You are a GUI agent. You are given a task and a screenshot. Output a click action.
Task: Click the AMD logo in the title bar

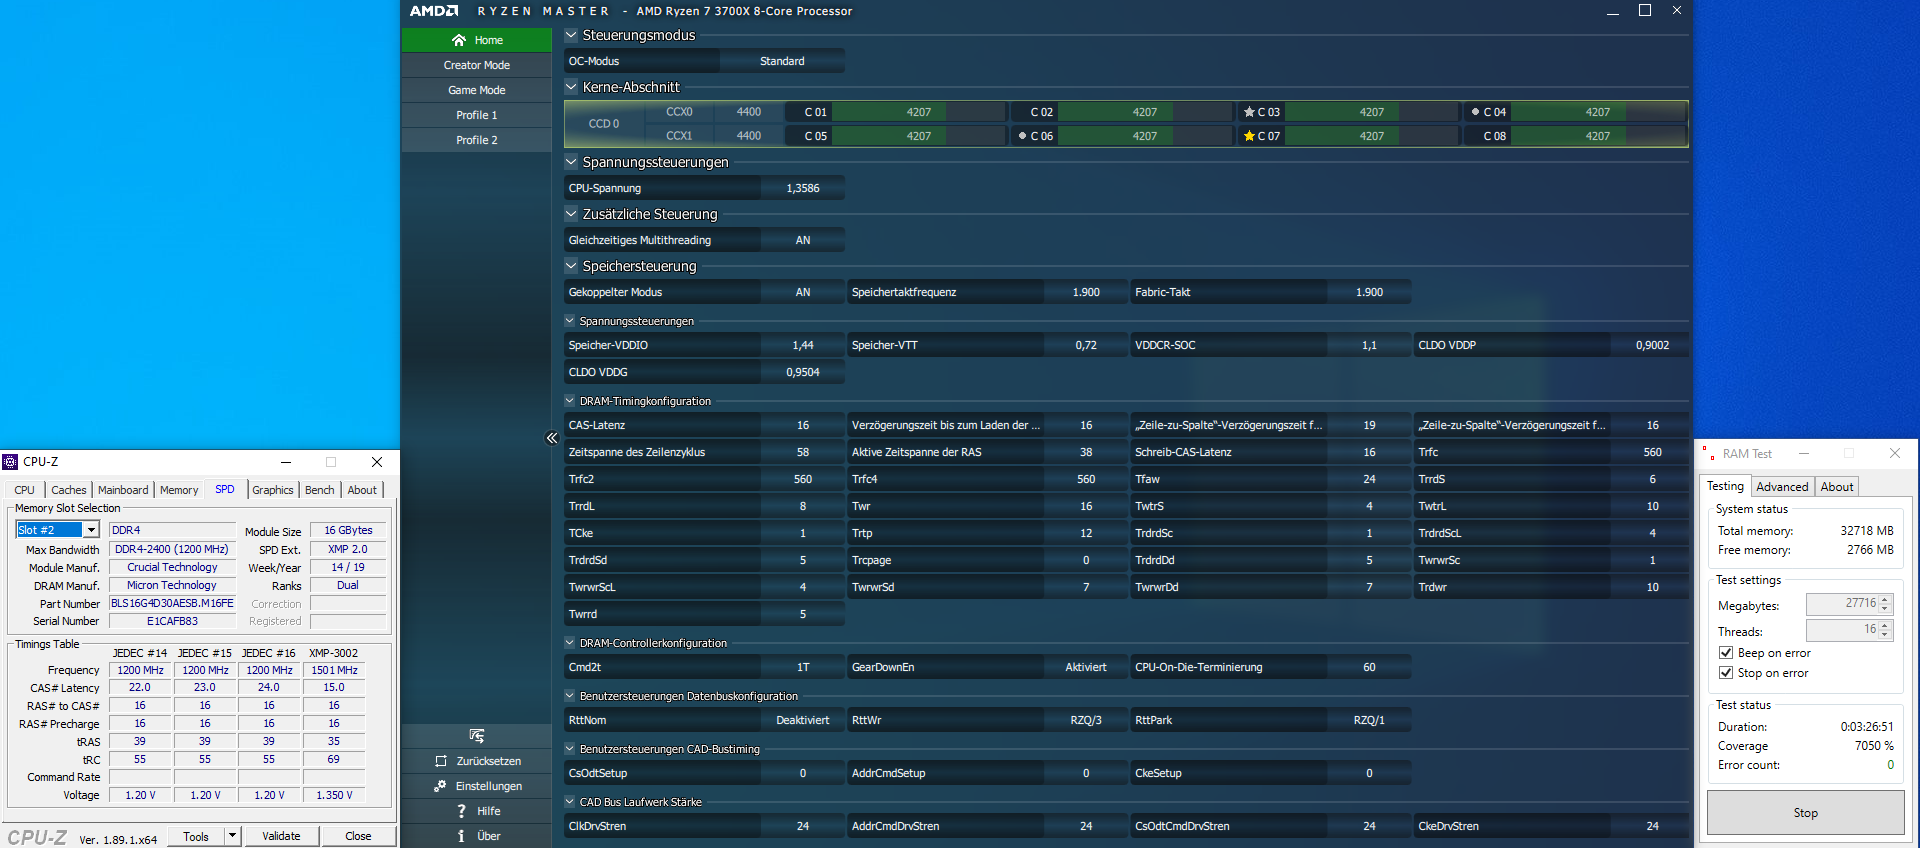434,11
